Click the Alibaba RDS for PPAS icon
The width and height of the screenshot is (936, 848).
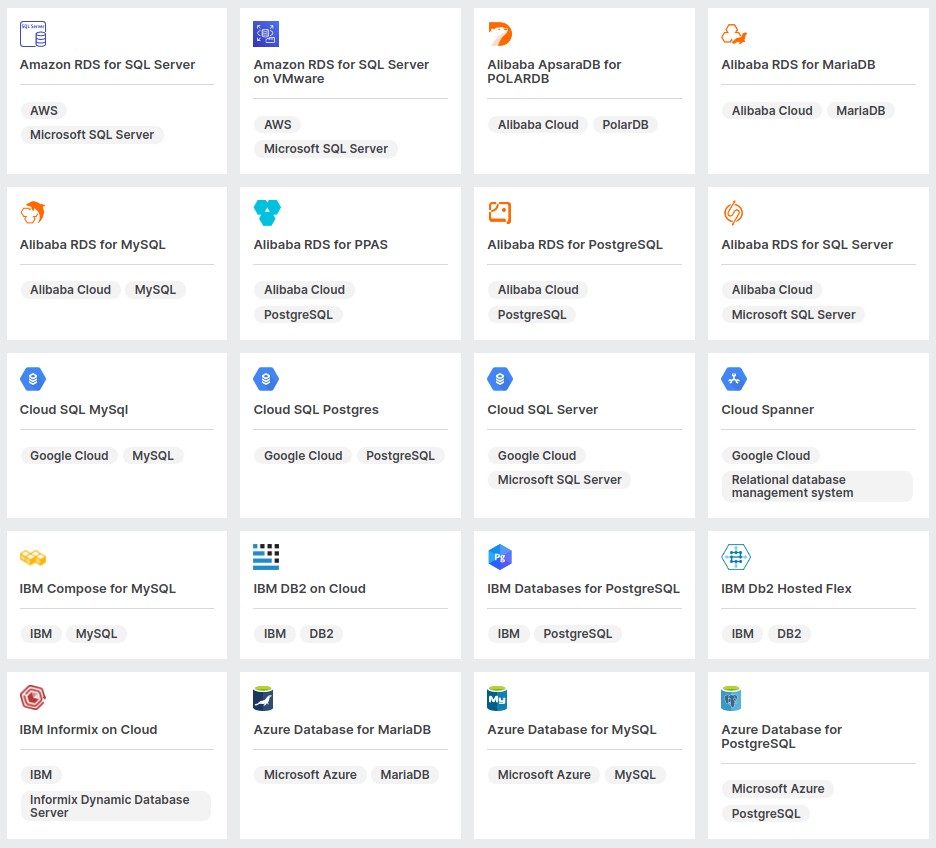pyautogui.click(x=267, y=213)
